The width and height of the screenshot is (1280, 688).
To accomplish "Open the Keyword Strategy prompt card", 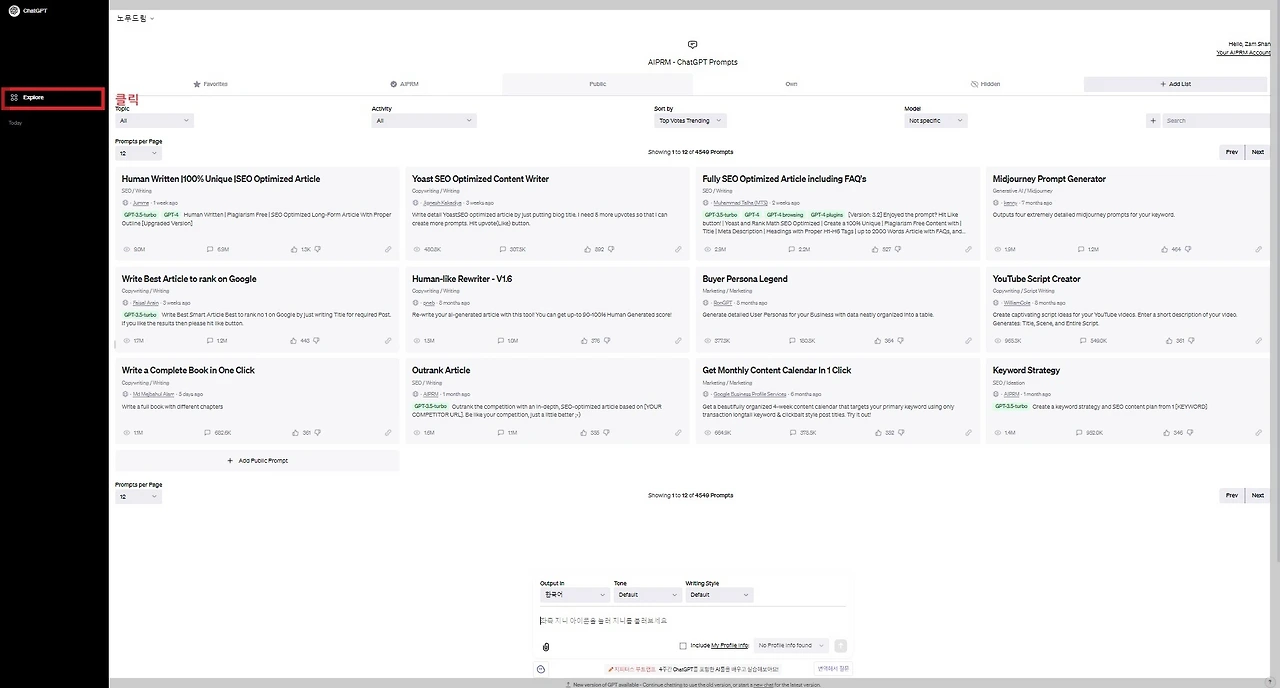I will [1128, 401].
